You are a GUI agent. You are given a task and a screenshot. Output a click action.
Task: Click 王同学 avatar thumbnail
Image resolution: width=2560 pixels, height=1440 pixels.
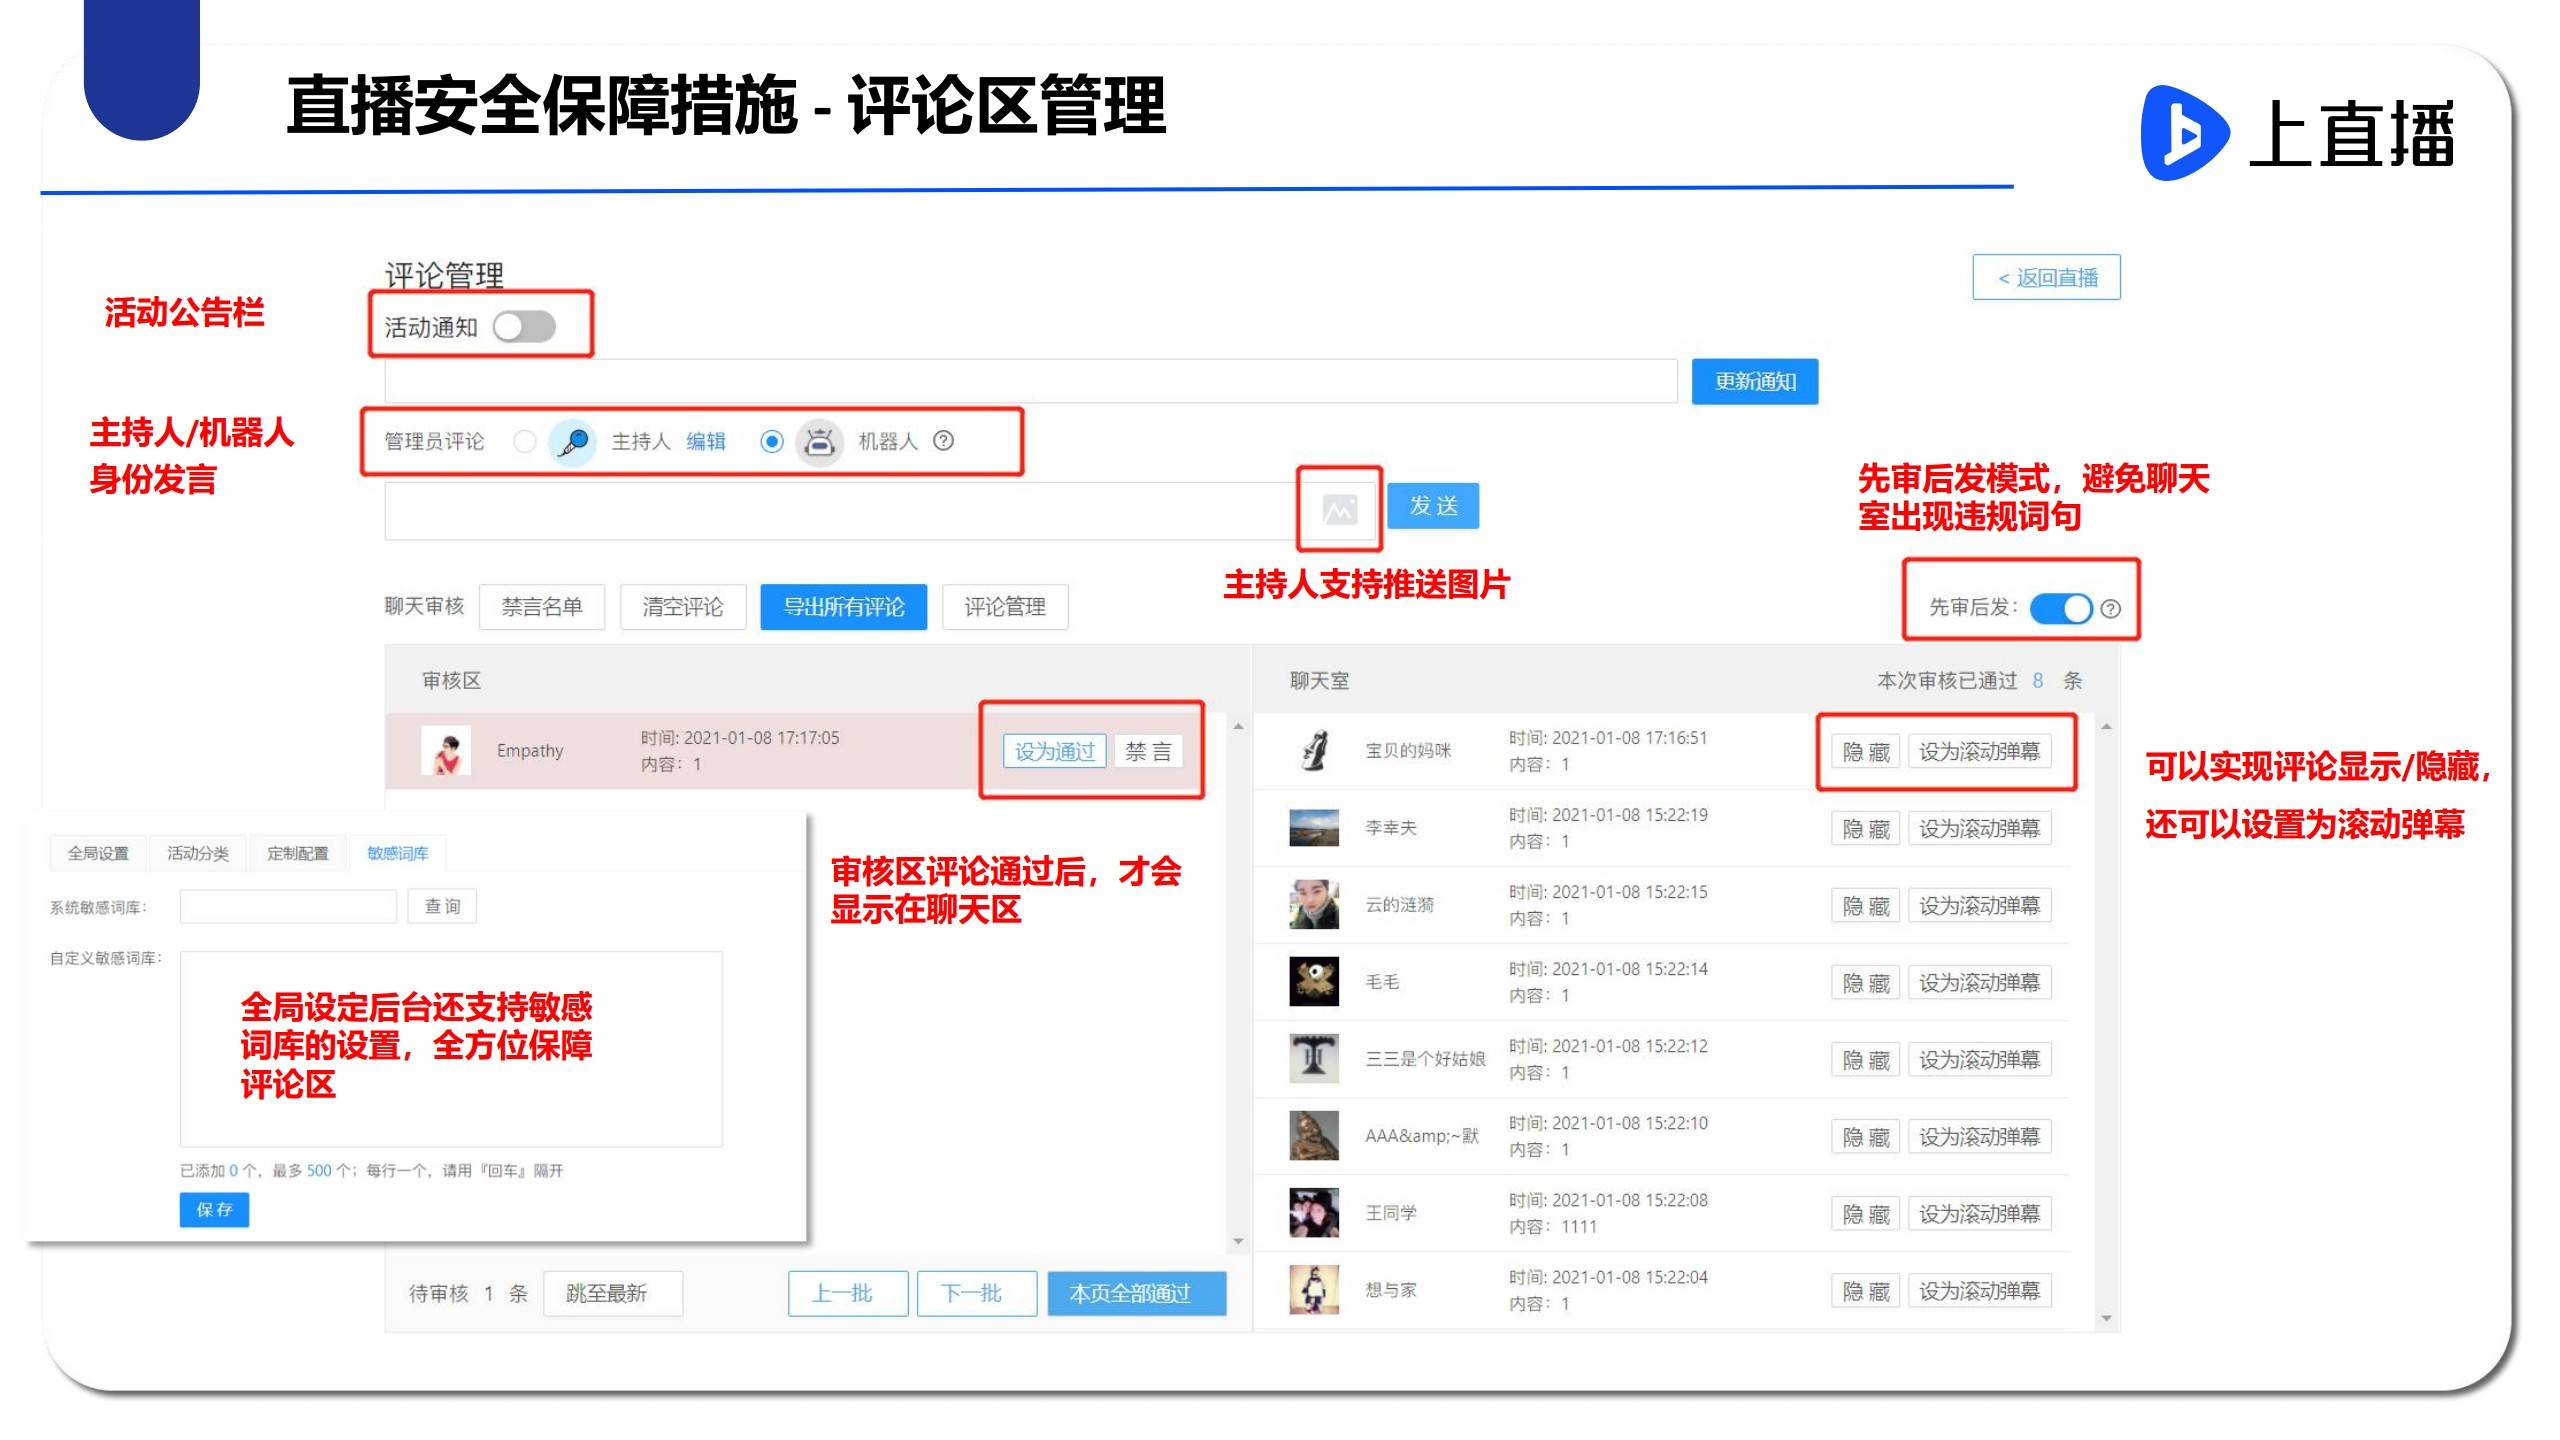tap(1314, 1212)
